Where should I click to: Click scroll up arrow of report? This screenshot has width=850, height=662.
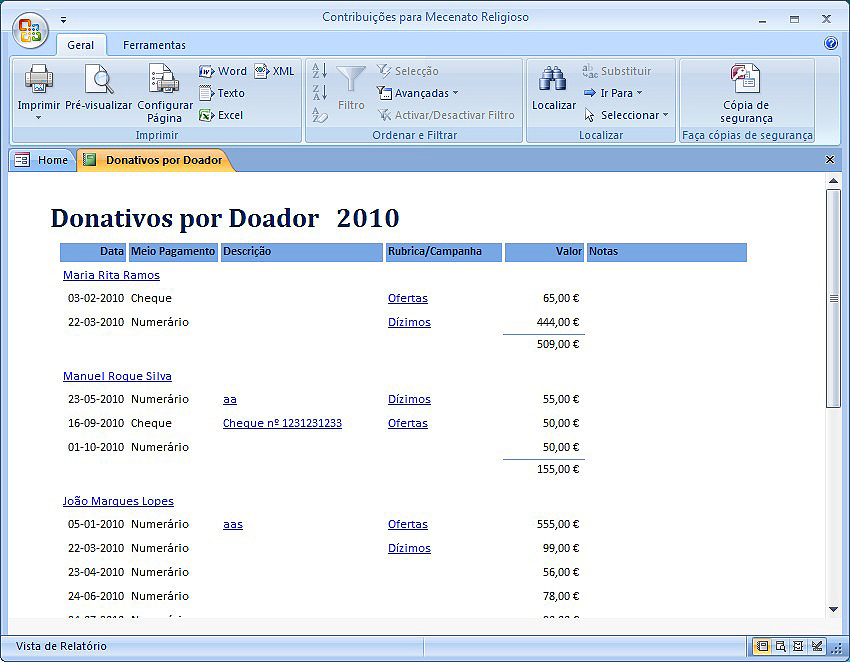833,181
